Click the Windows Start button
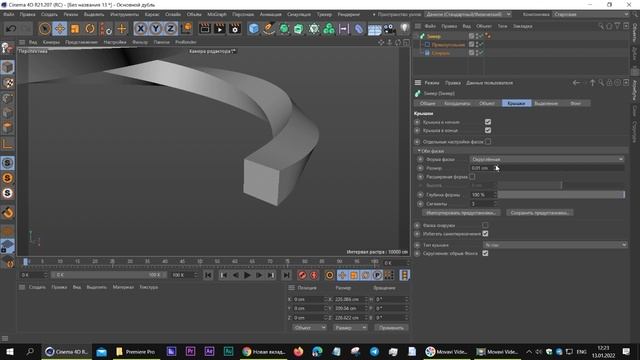 tap(10, 351)
